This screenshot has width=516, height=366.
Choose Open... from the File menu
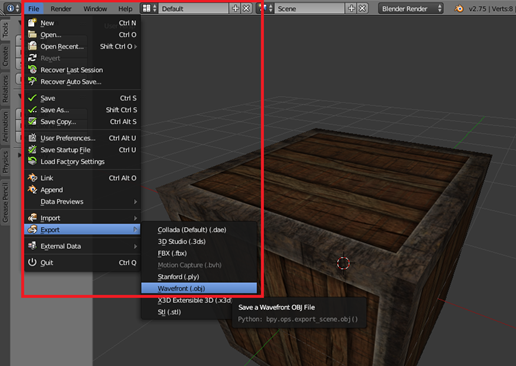pos(82,35)
